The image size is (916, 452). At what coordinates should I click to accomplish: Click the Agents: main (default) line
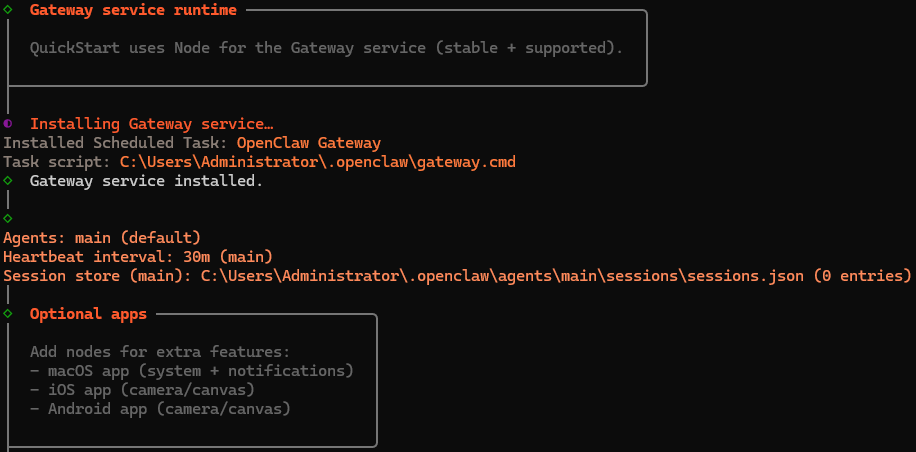pyautogui.click(x=102, y=238)
